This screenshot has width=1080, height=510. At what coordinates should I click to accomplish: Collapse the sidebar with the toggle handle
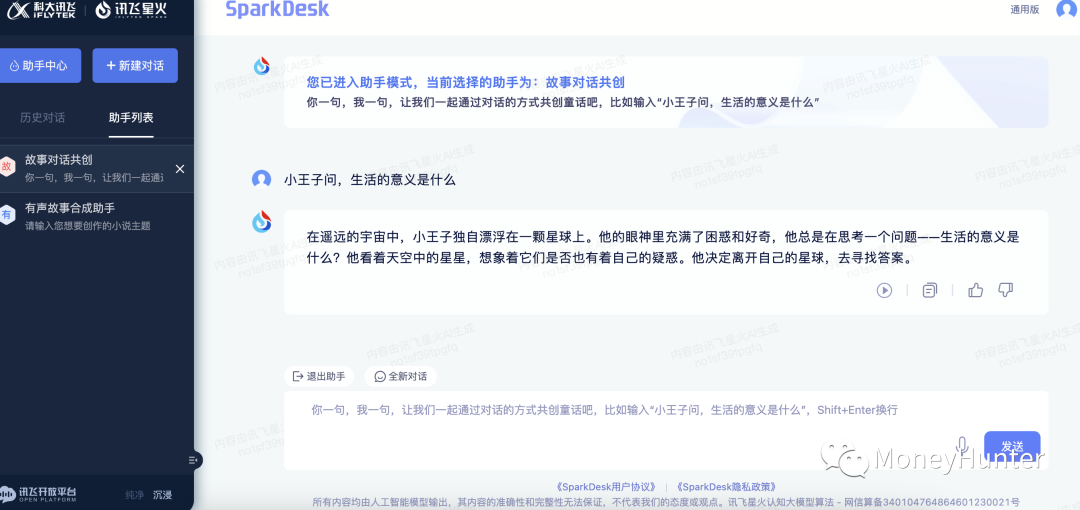pyautogui.click(x=194, y=460)
